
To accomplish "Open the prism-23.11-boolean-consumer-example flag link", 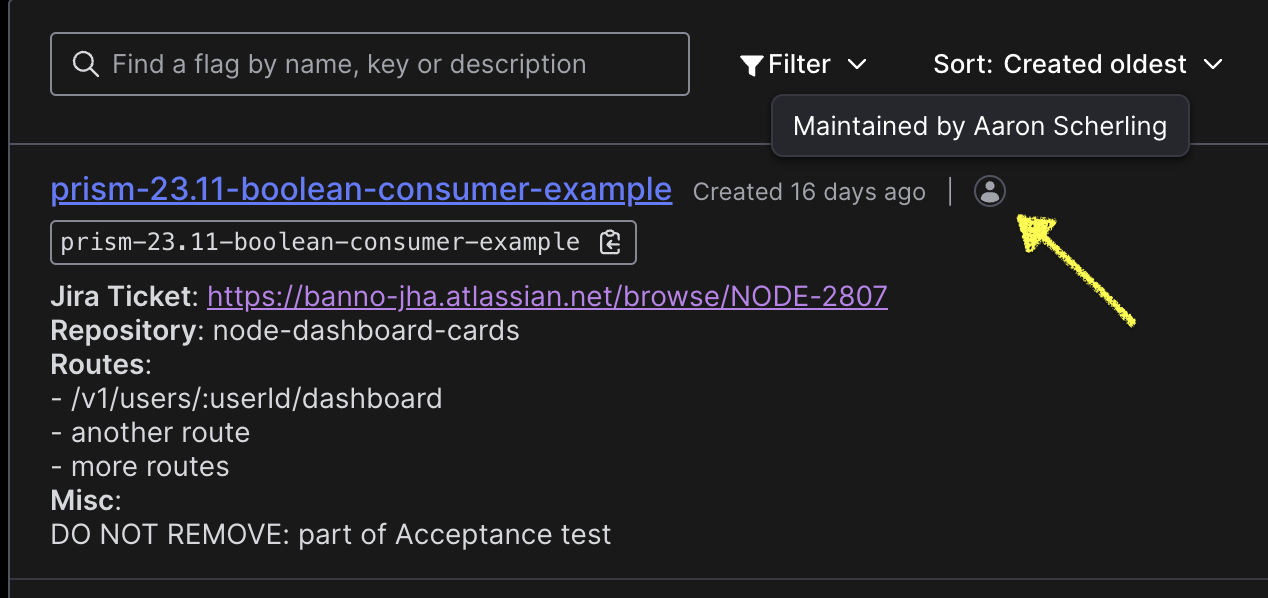I will [361, 189].
